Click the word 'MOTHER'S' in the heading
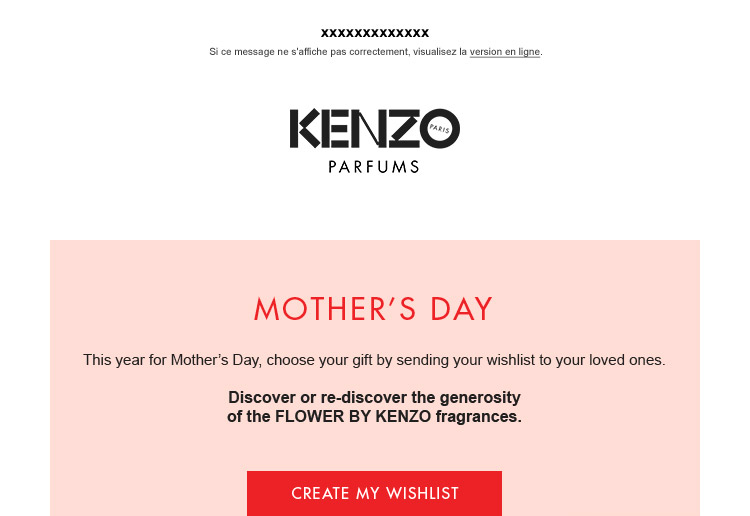The image size is (750, 516). click(x=335, y=309)
